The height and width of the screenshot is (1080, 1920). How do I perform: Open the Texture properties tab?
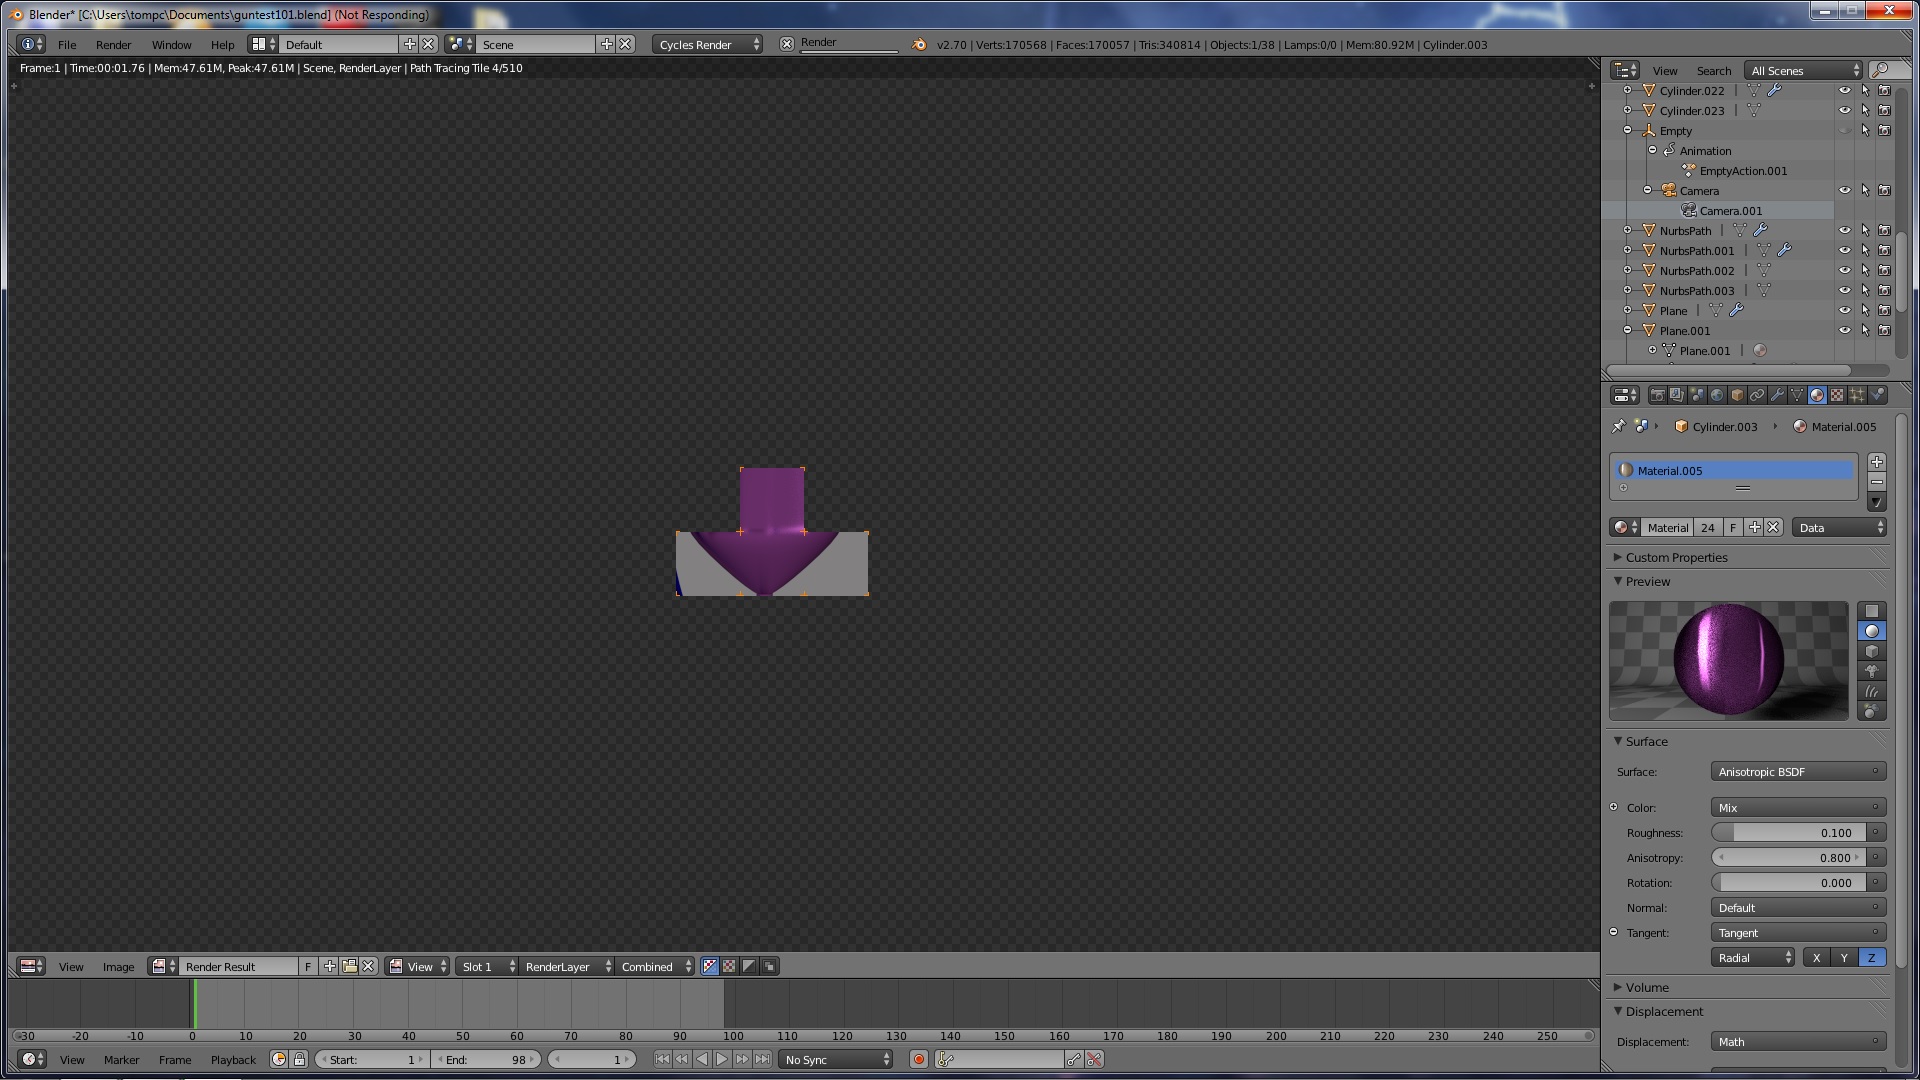[x=1837, y=395]
